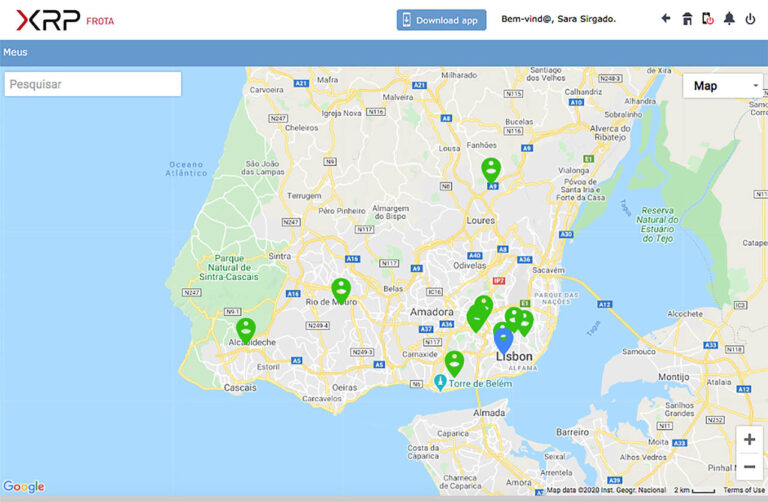Select the green marker at Alcabideche
The width and height of the screenshot is (768, 502).
coord(245,331)
